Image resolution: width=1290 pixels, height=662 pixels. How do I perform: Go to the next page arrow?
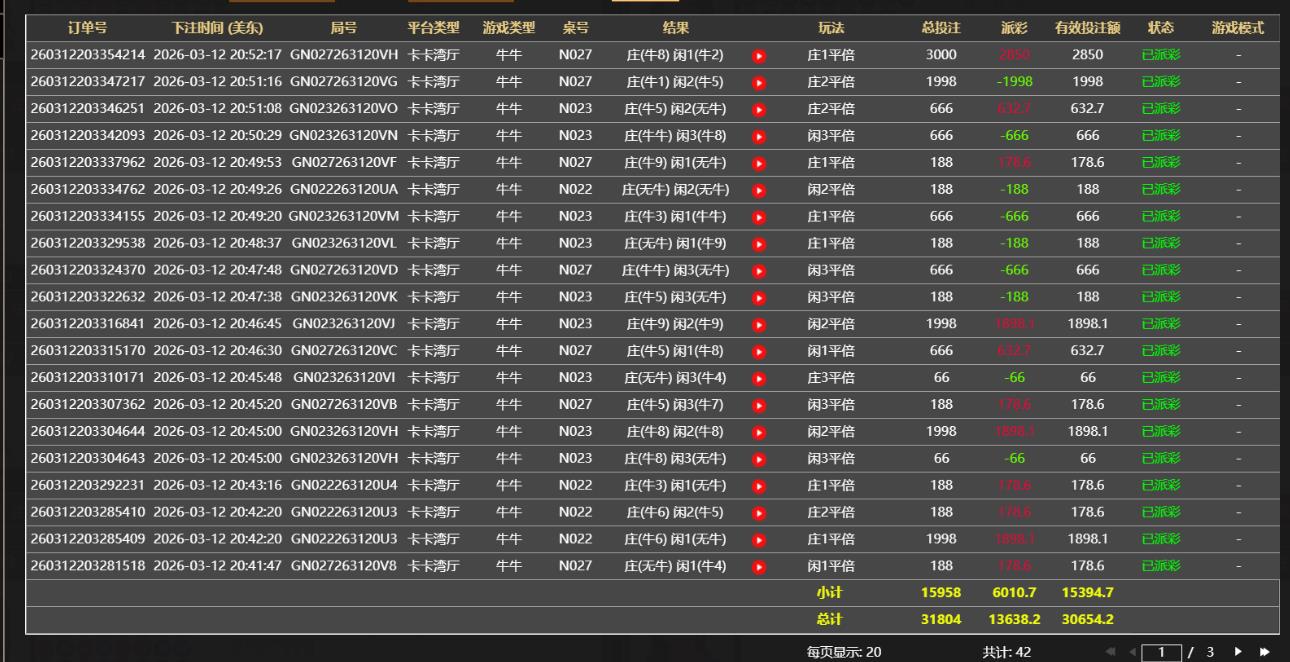click(1240, 652)
